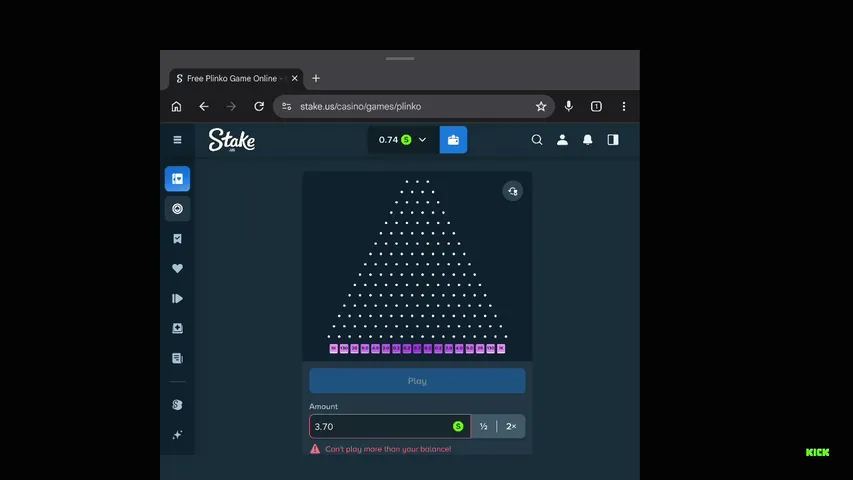Bookmark page with star icon
Image resolution: width=853 pixels, height=480 pixels.
coord(541,106)
